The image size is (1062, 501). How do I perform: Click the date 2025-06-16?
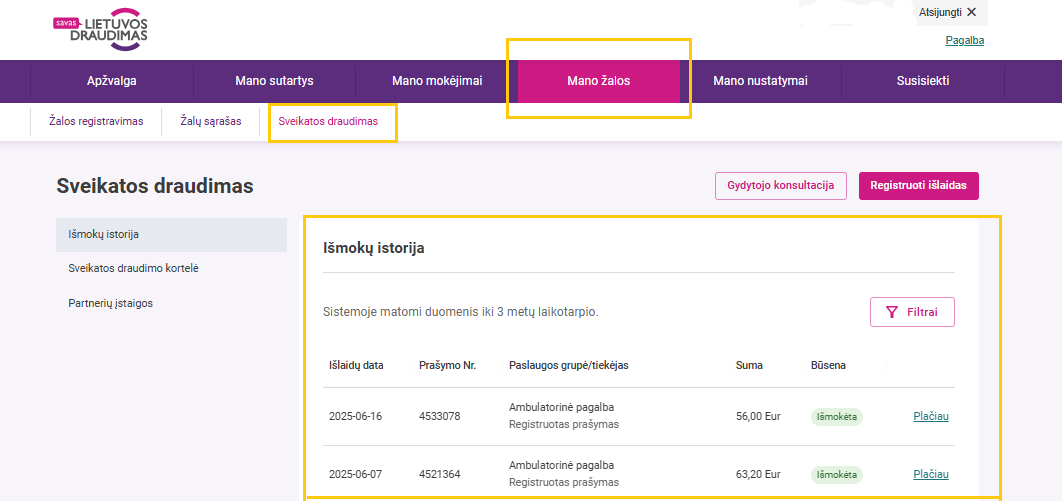coord(356,416)
